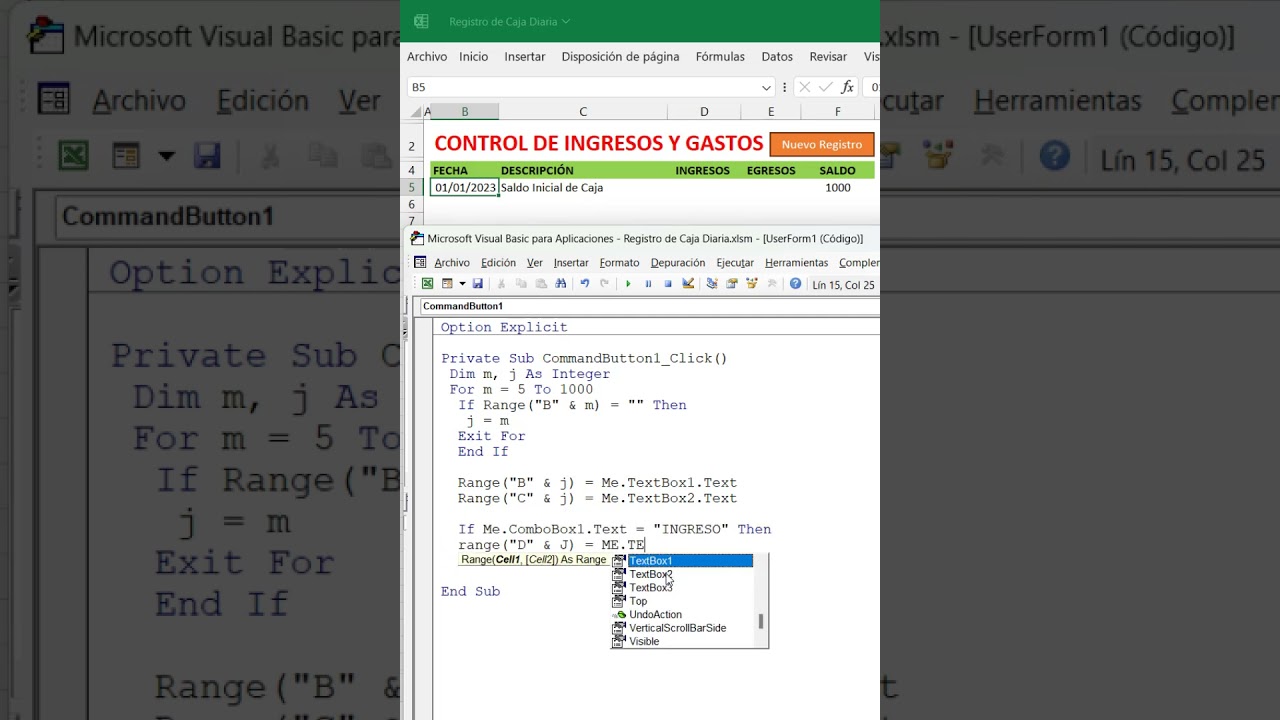This screenshot has width=1280, height=720.
Task: Click the Cut scissors icon in VBA toolbar
Action: pyautogui.click(x=501, y=284)
